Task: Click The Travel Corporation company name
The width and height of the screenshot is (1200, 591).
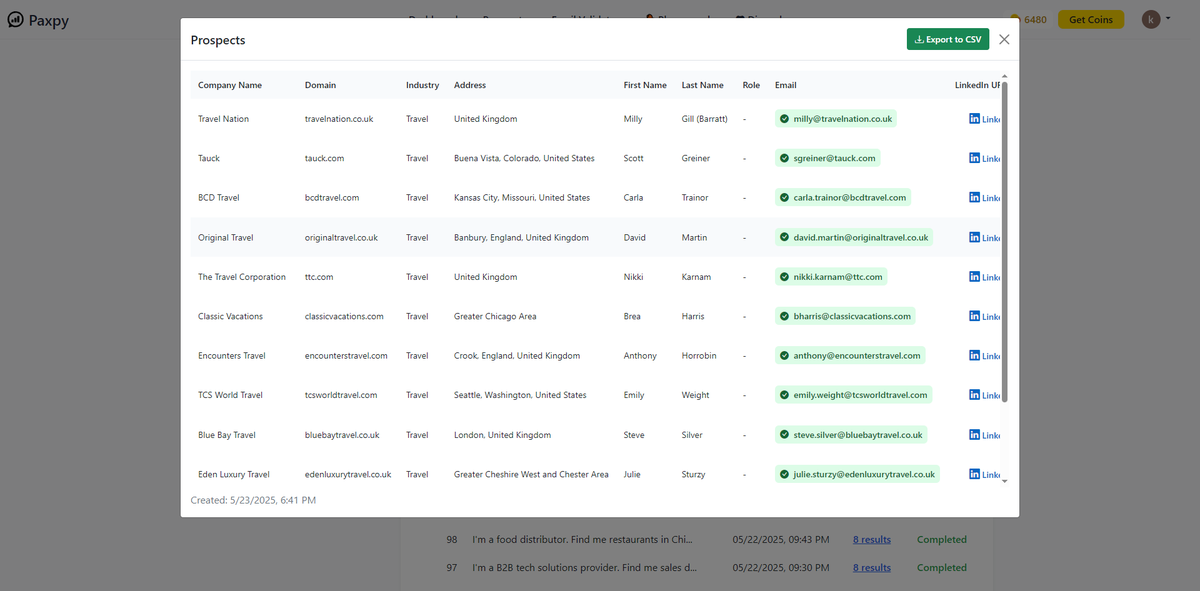Action: pyautogui.click(x=242, y=277)
